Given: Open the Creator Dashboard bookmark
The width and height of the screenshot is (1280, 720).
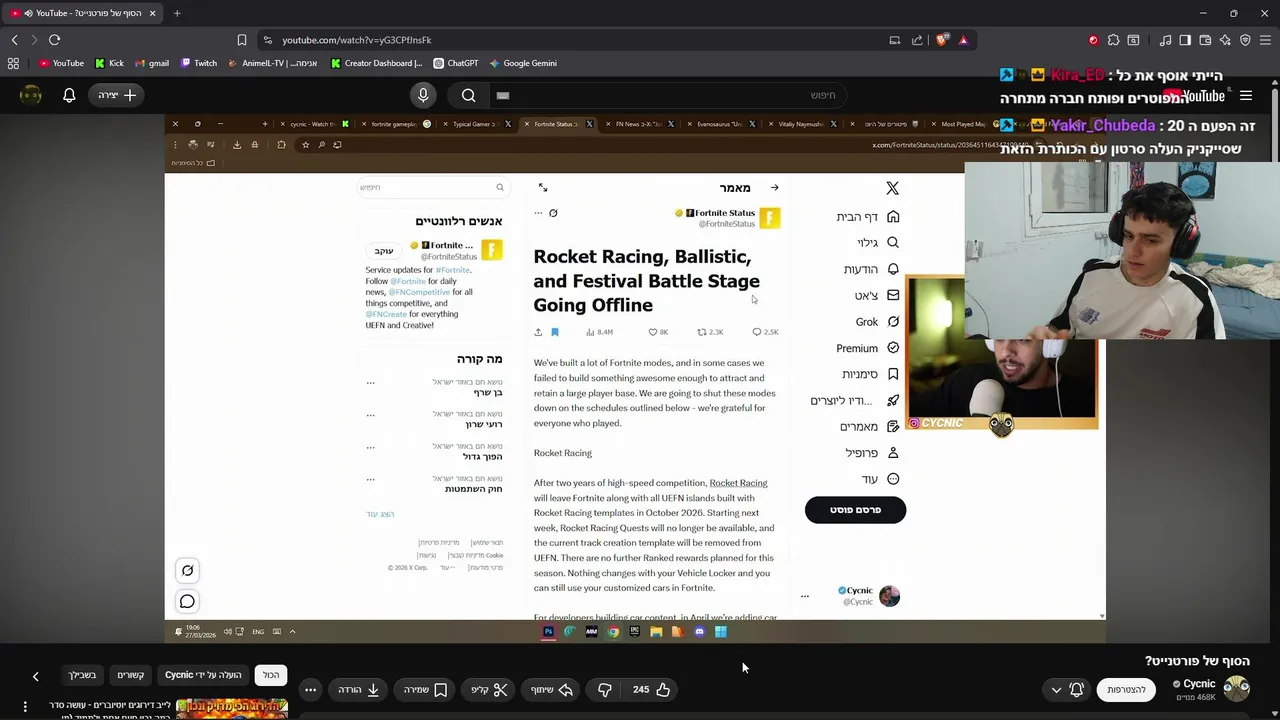Looking at the screenshot, I should coord(376,63).
